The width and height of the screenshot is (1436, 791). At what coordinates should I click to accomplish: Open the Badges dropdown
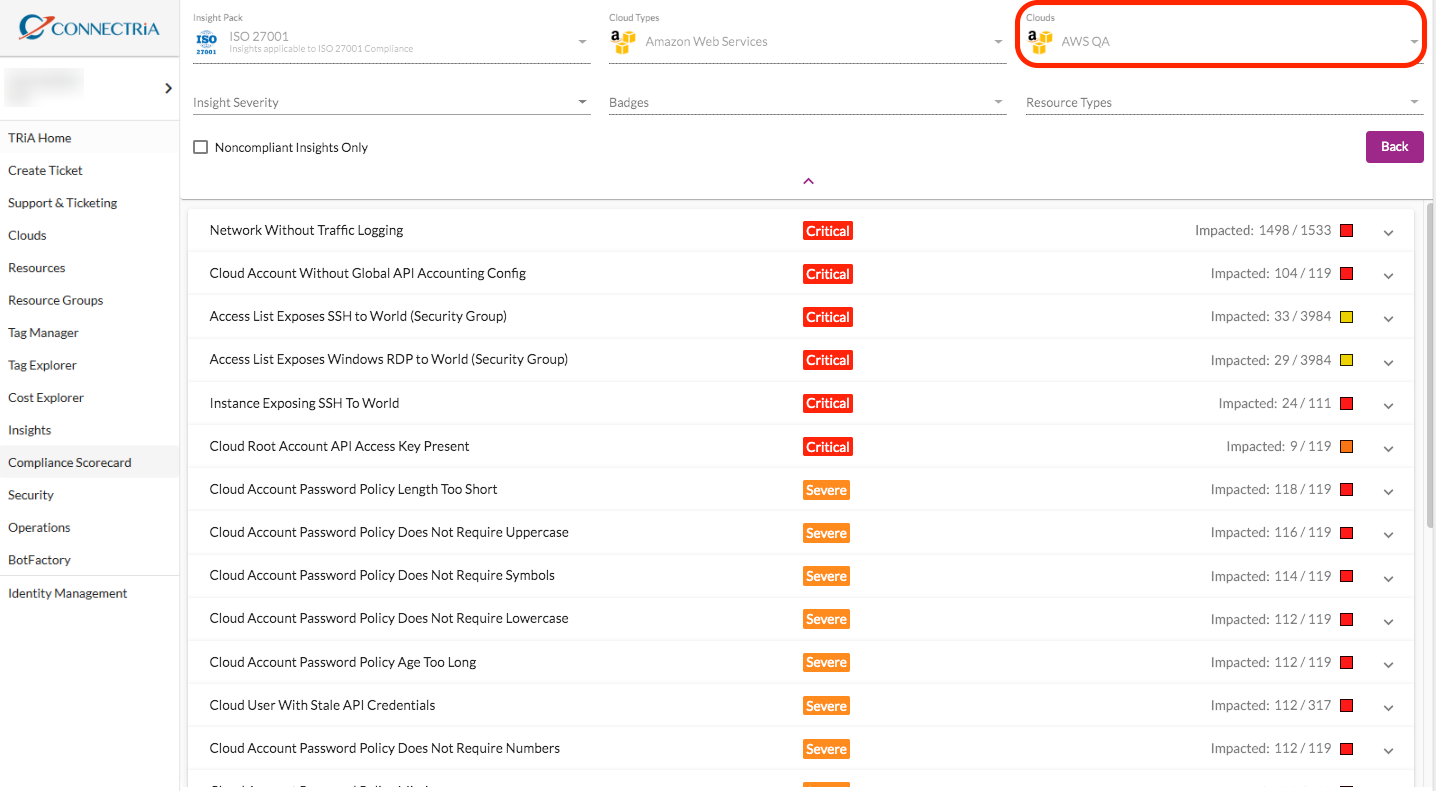tap(807, 102)
